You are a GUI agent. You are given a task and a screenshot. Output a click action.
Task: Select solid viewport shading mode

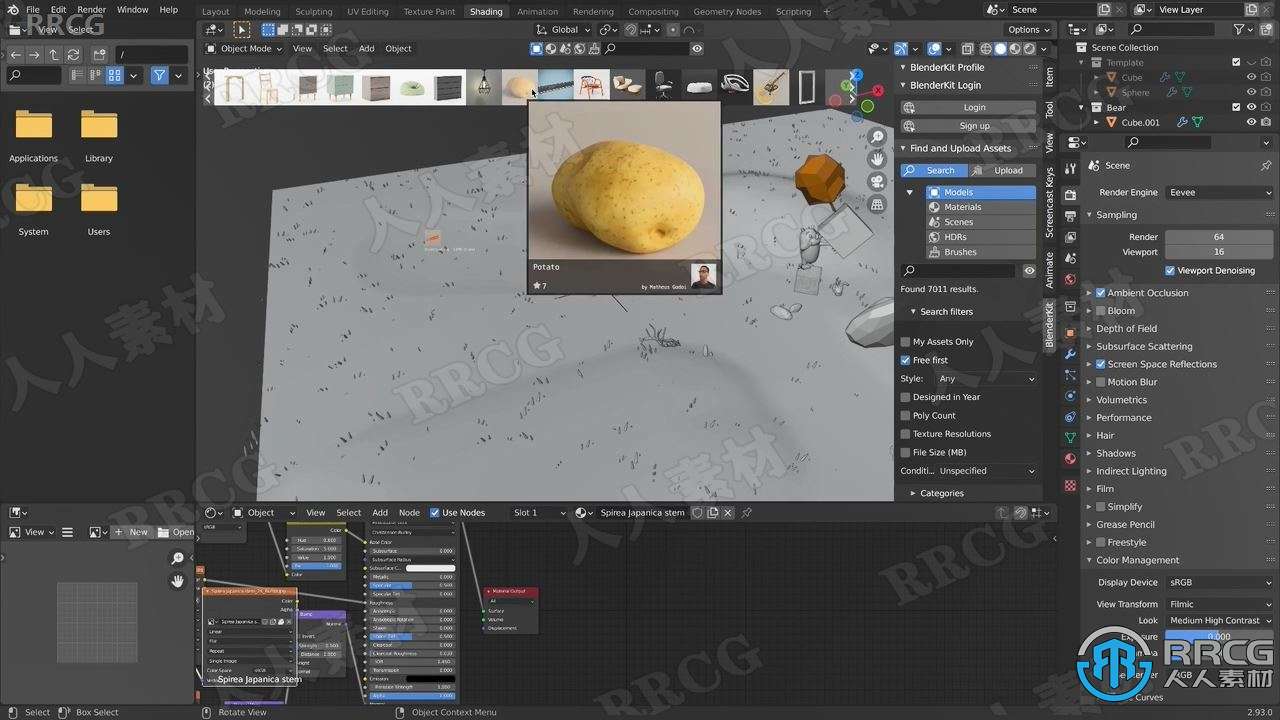[x=1000, y=48]
